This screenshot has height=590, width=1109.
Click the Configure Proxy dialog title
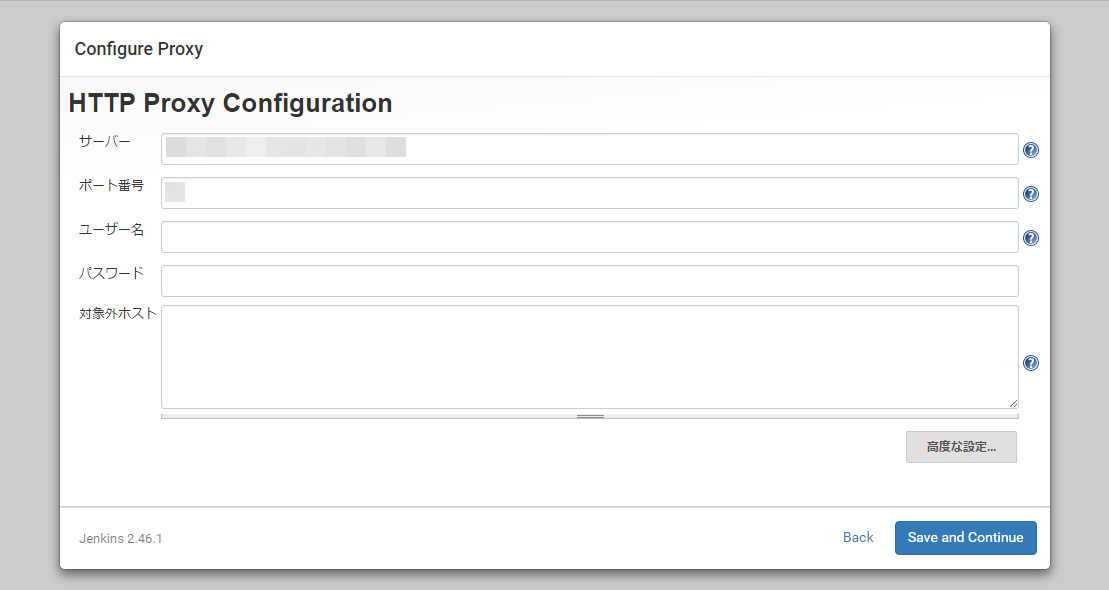click(x=139, y=49)
